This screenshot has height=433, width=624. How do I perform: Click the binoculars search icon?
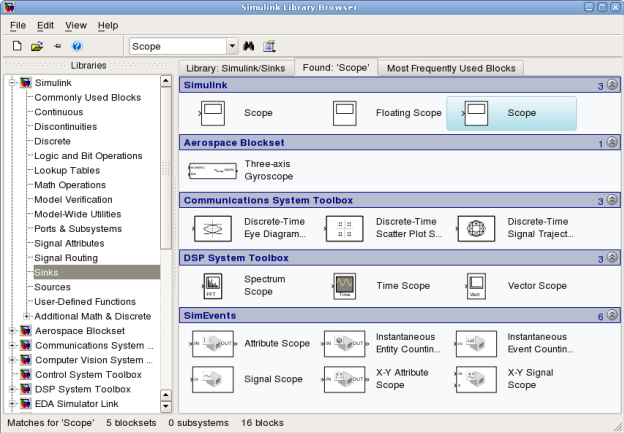[249, 46]
